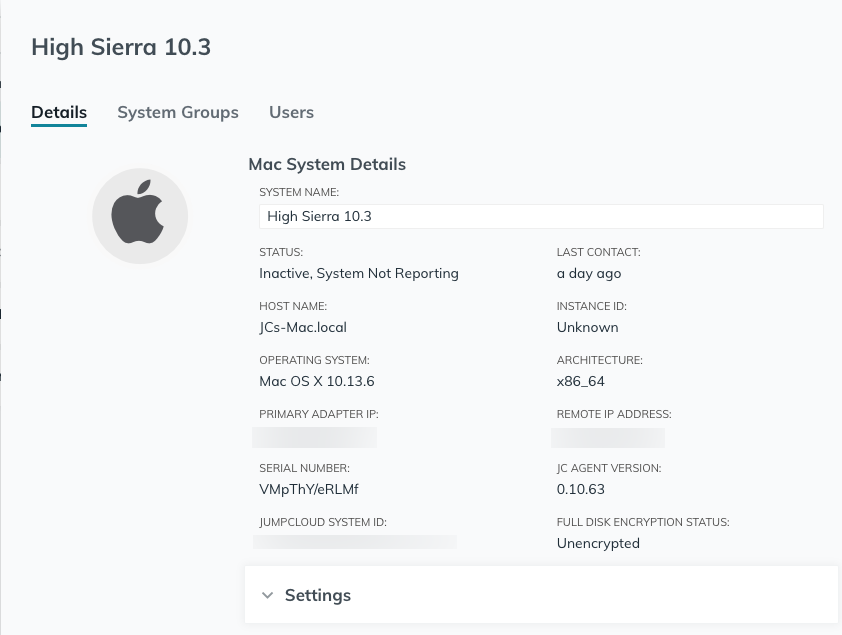Click the HOST NAME field label

pyautogui.click(x=293, y=306)
